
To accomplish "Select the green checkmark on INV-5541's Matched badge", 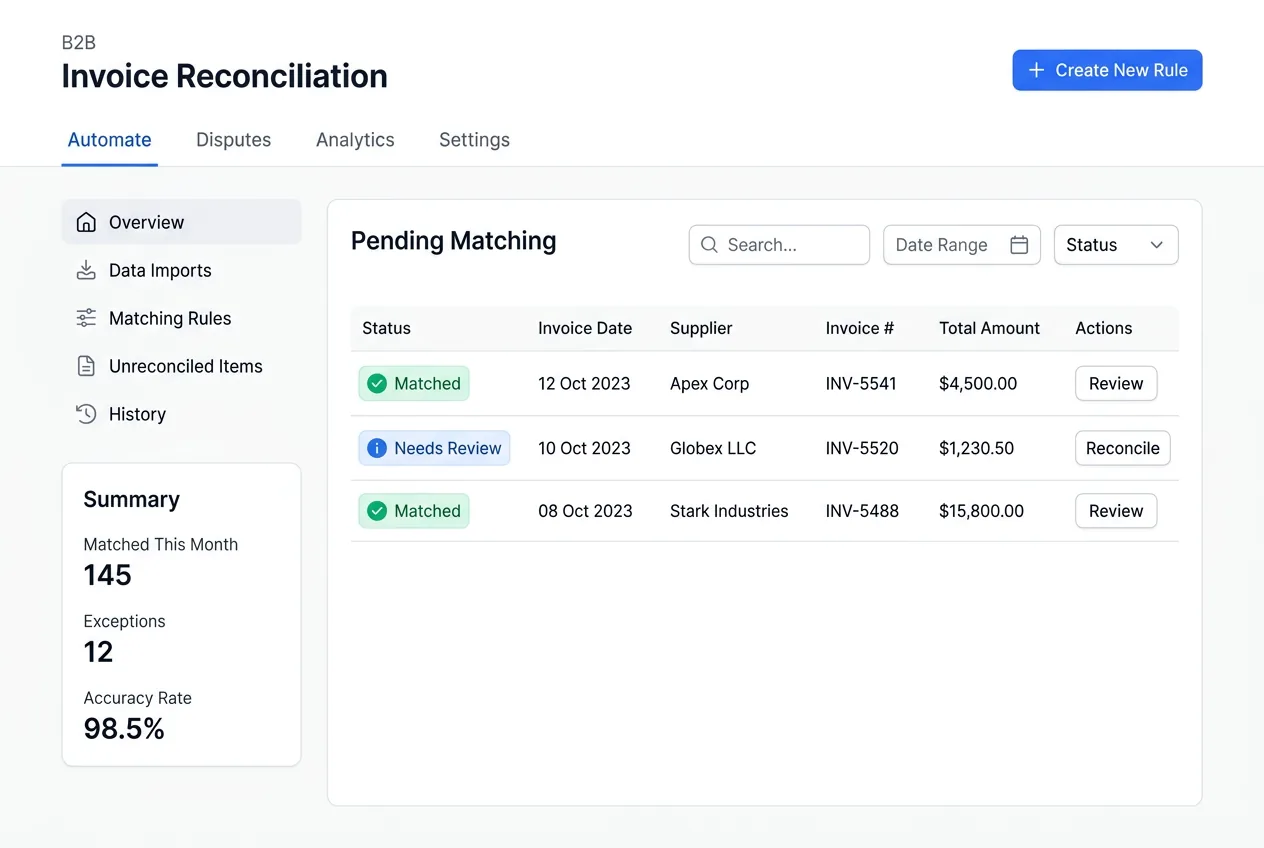I will click(377, 383).
